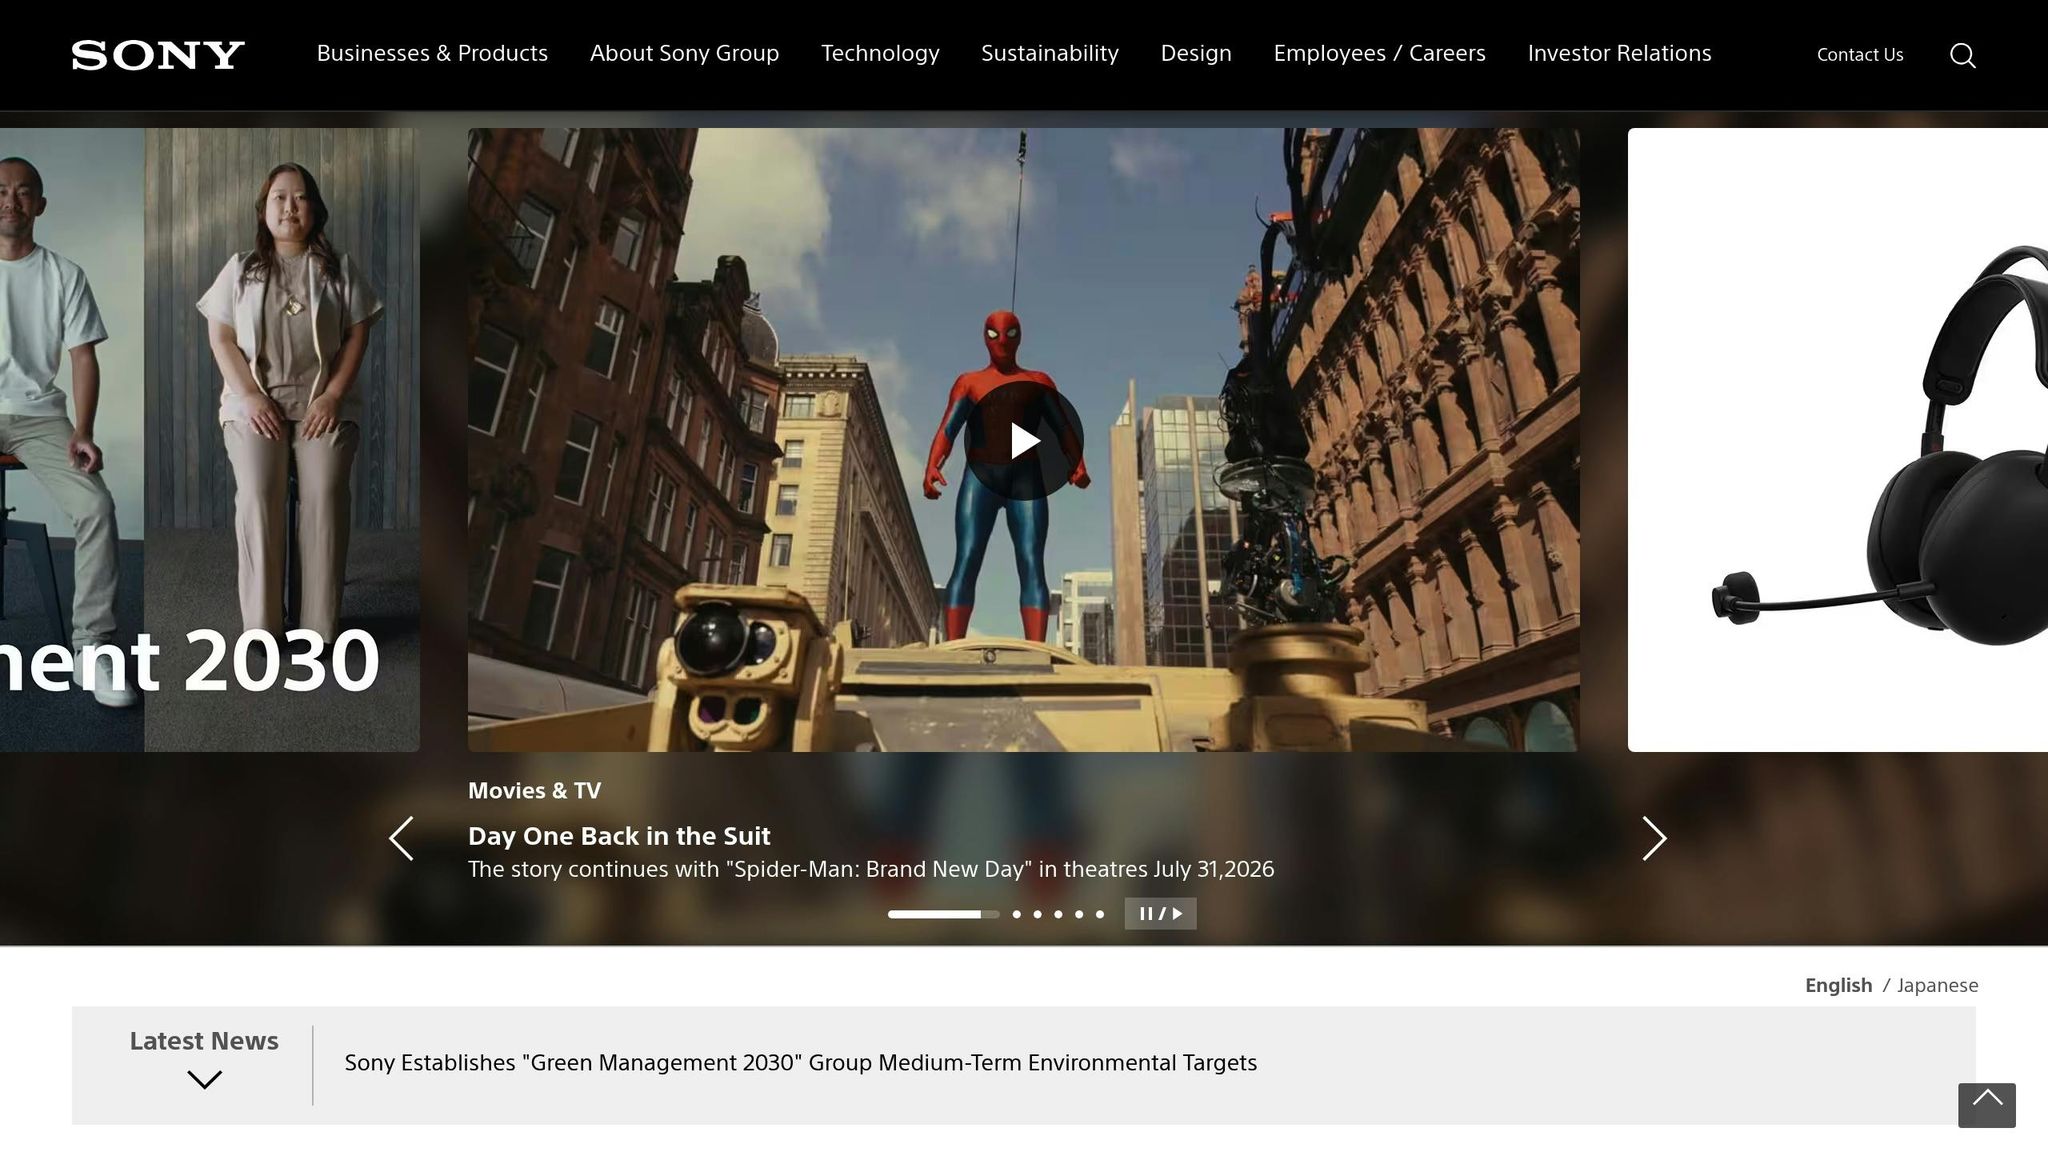Image resolution: width=2048 pixels, height=1152 pixels.
Task: Go to Sony logo home
Action: (158, 55)
